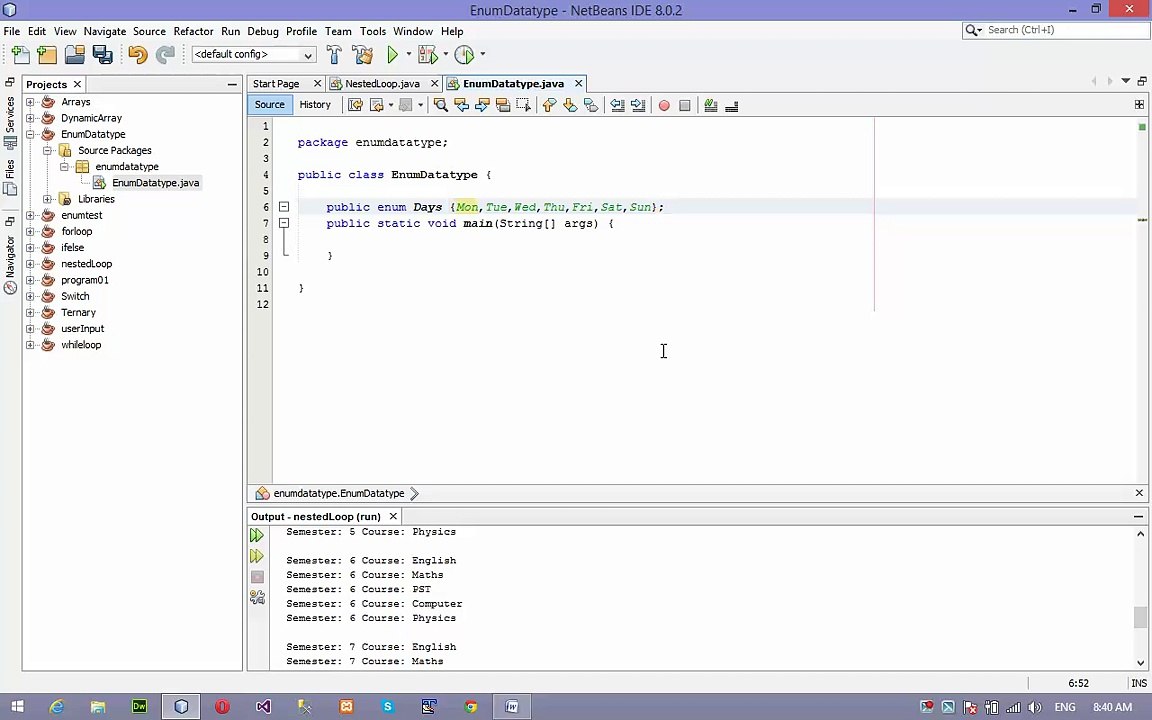
Task: Open the Refactor menu
Action: [x=193, y=31]
